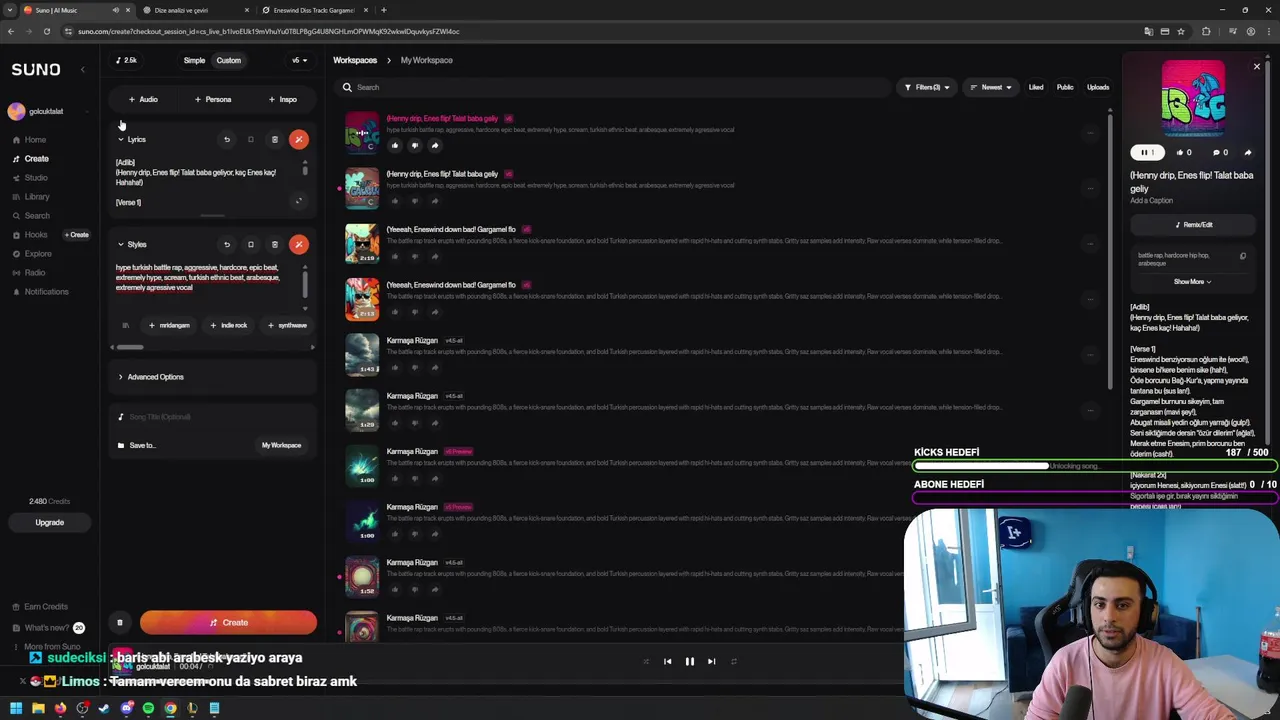
Task: Expand Show More in detail panel
Action: (x=1191, y=282)
